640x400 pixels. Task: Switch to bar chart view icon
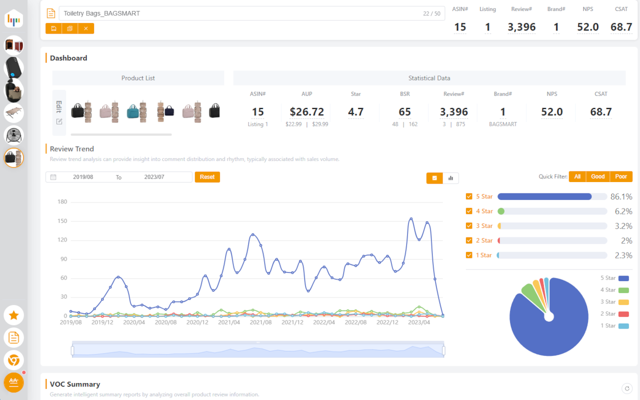pos(451,178)
